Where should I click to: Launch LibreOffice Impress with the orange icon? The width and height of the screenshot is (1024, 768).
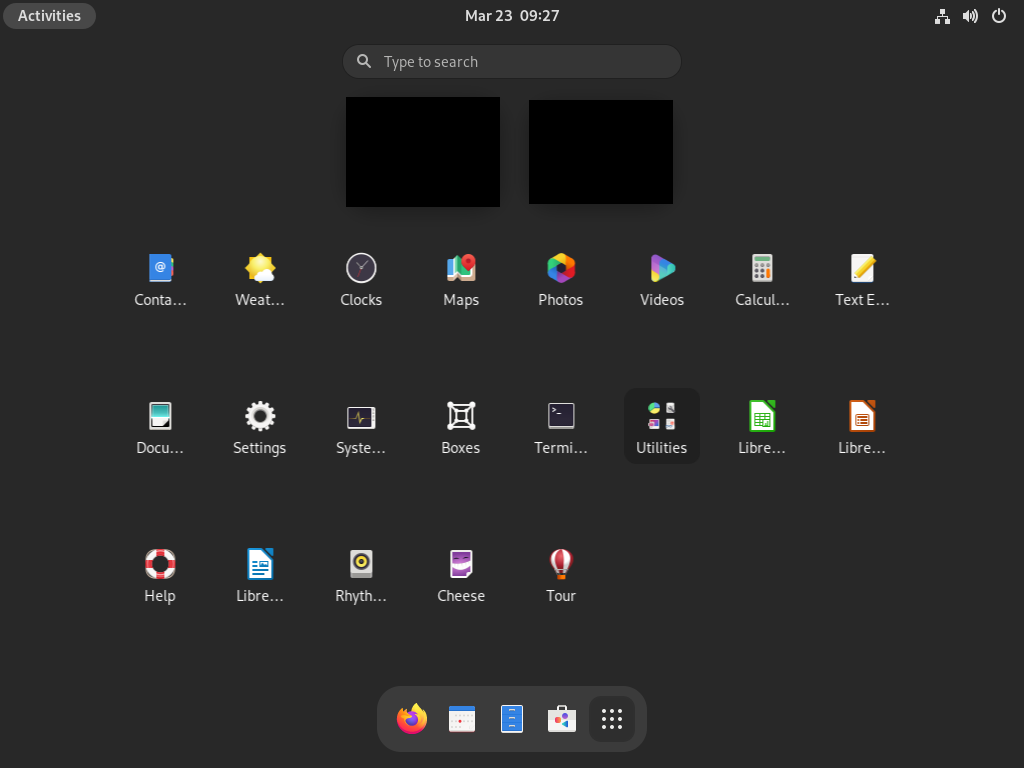pyautogui.click(x=862, y=427)
